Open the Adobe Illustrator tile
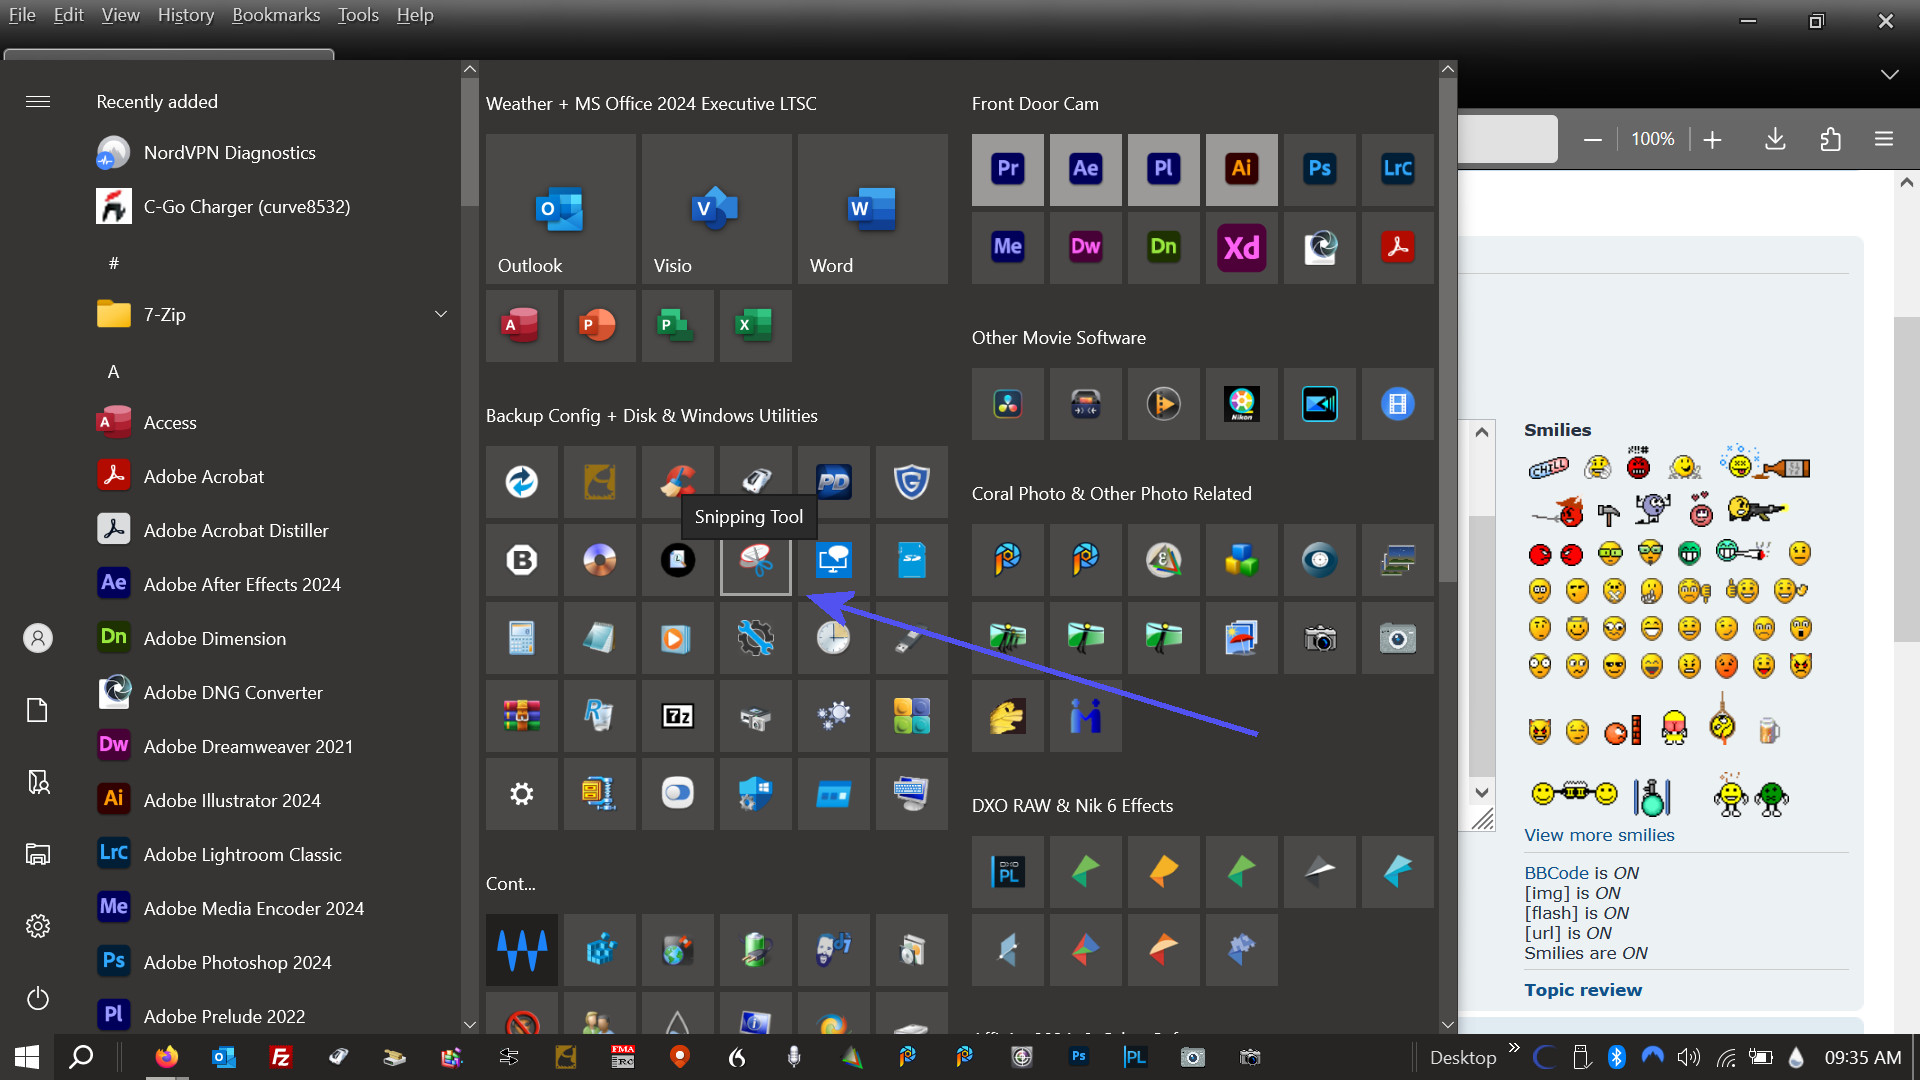This screenshot has height=1080, width=1920. click(1242, 169)
